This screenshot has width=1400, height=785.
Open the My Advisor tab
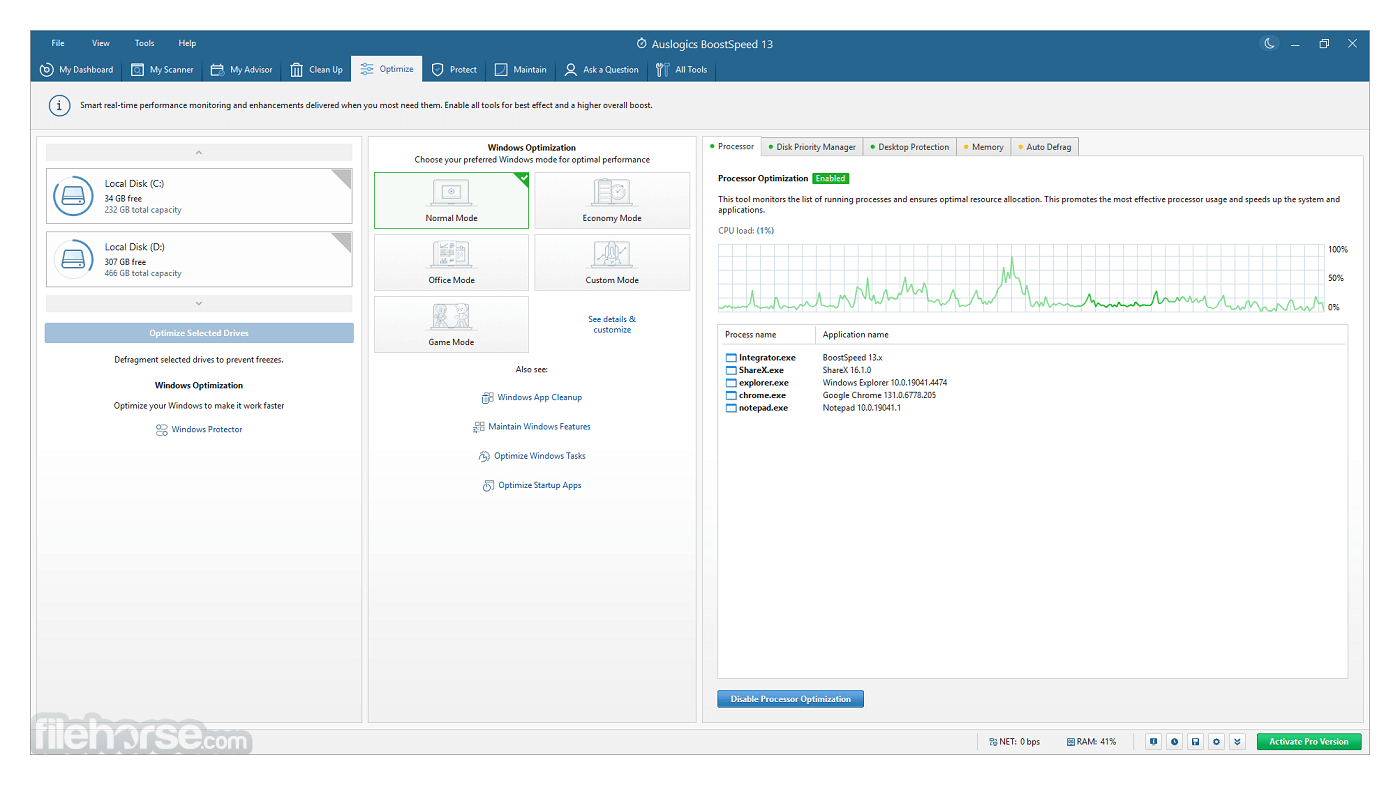pyautogui.click(x=241, y=69)
